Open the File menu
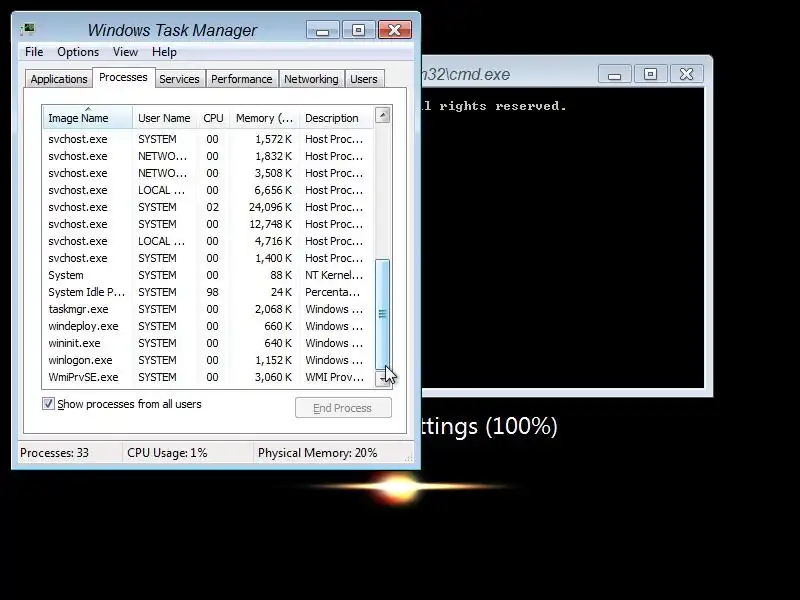This screenshot has width=800, height=600. (x=34, y=52)
